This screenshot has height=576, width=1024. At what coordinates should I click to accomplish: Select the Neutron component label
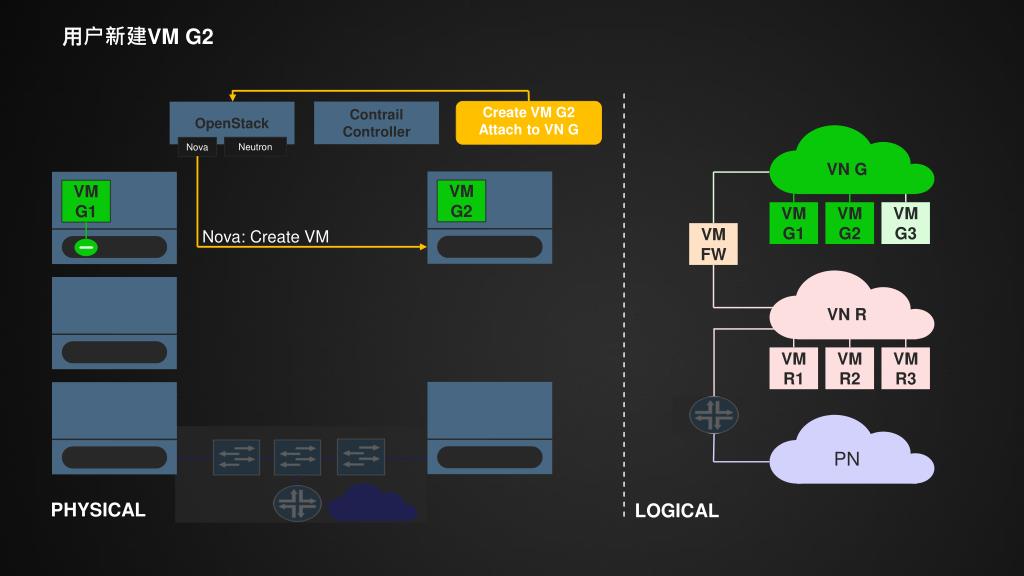(x=255, y=147)
